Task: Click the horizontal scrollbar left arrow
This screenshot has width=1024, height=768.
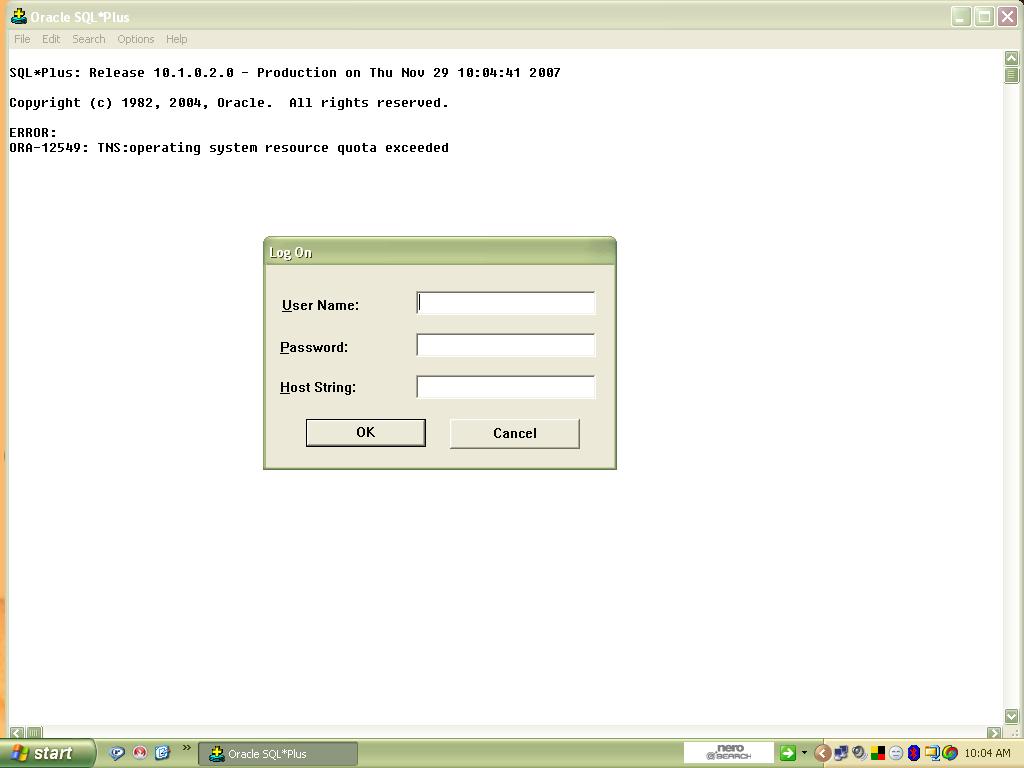Action: [18, 732]
